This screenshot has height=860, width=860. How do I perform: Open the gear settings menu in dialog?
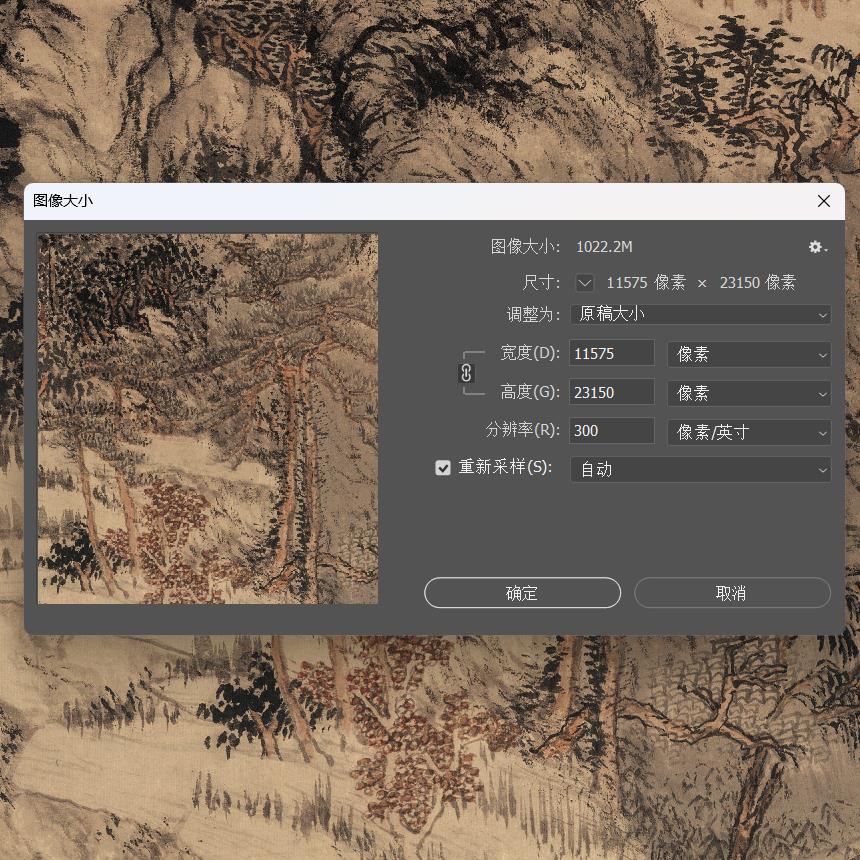(x=817, y=247)
